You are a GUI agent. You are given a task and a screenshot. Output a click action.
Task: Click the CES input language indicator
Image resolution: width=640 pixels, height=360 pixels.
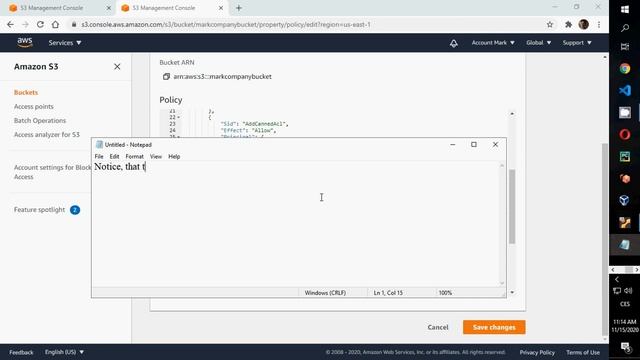coord(624,304)
